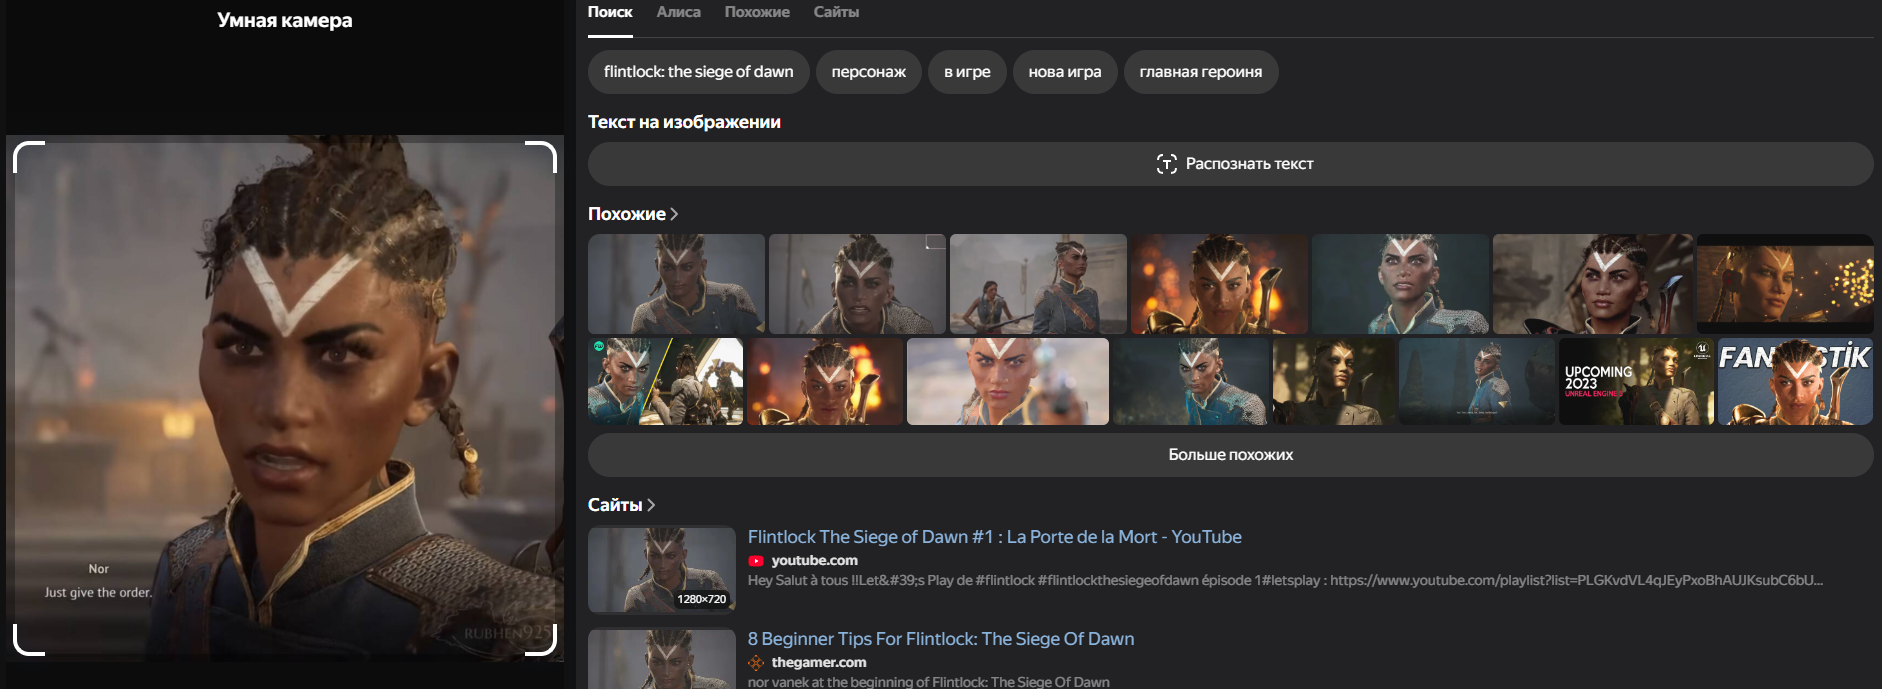Viewport: 1882px width, 689px height.
Task: Click the YouTube favicon icon
Action: 756,561
